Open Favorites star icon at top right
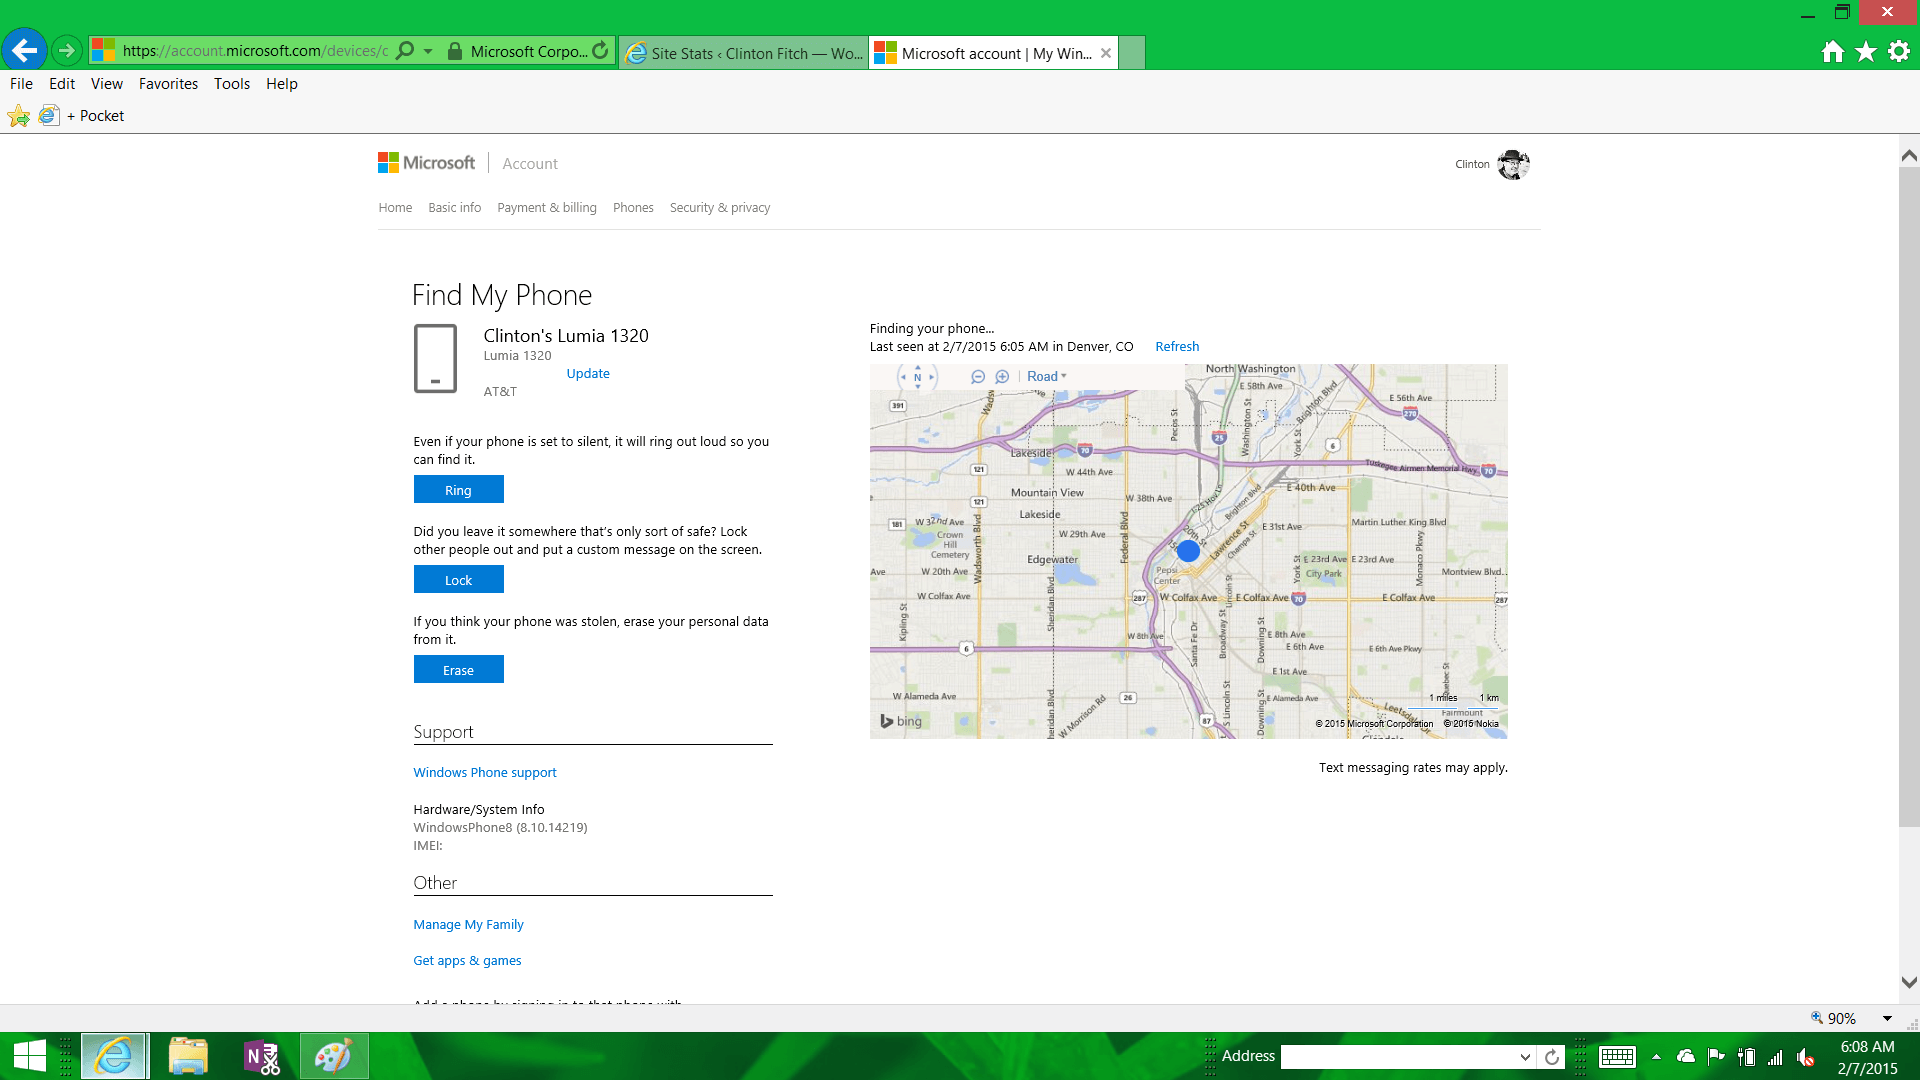Viewport: 1920px width, 1080px height. 1866,51
